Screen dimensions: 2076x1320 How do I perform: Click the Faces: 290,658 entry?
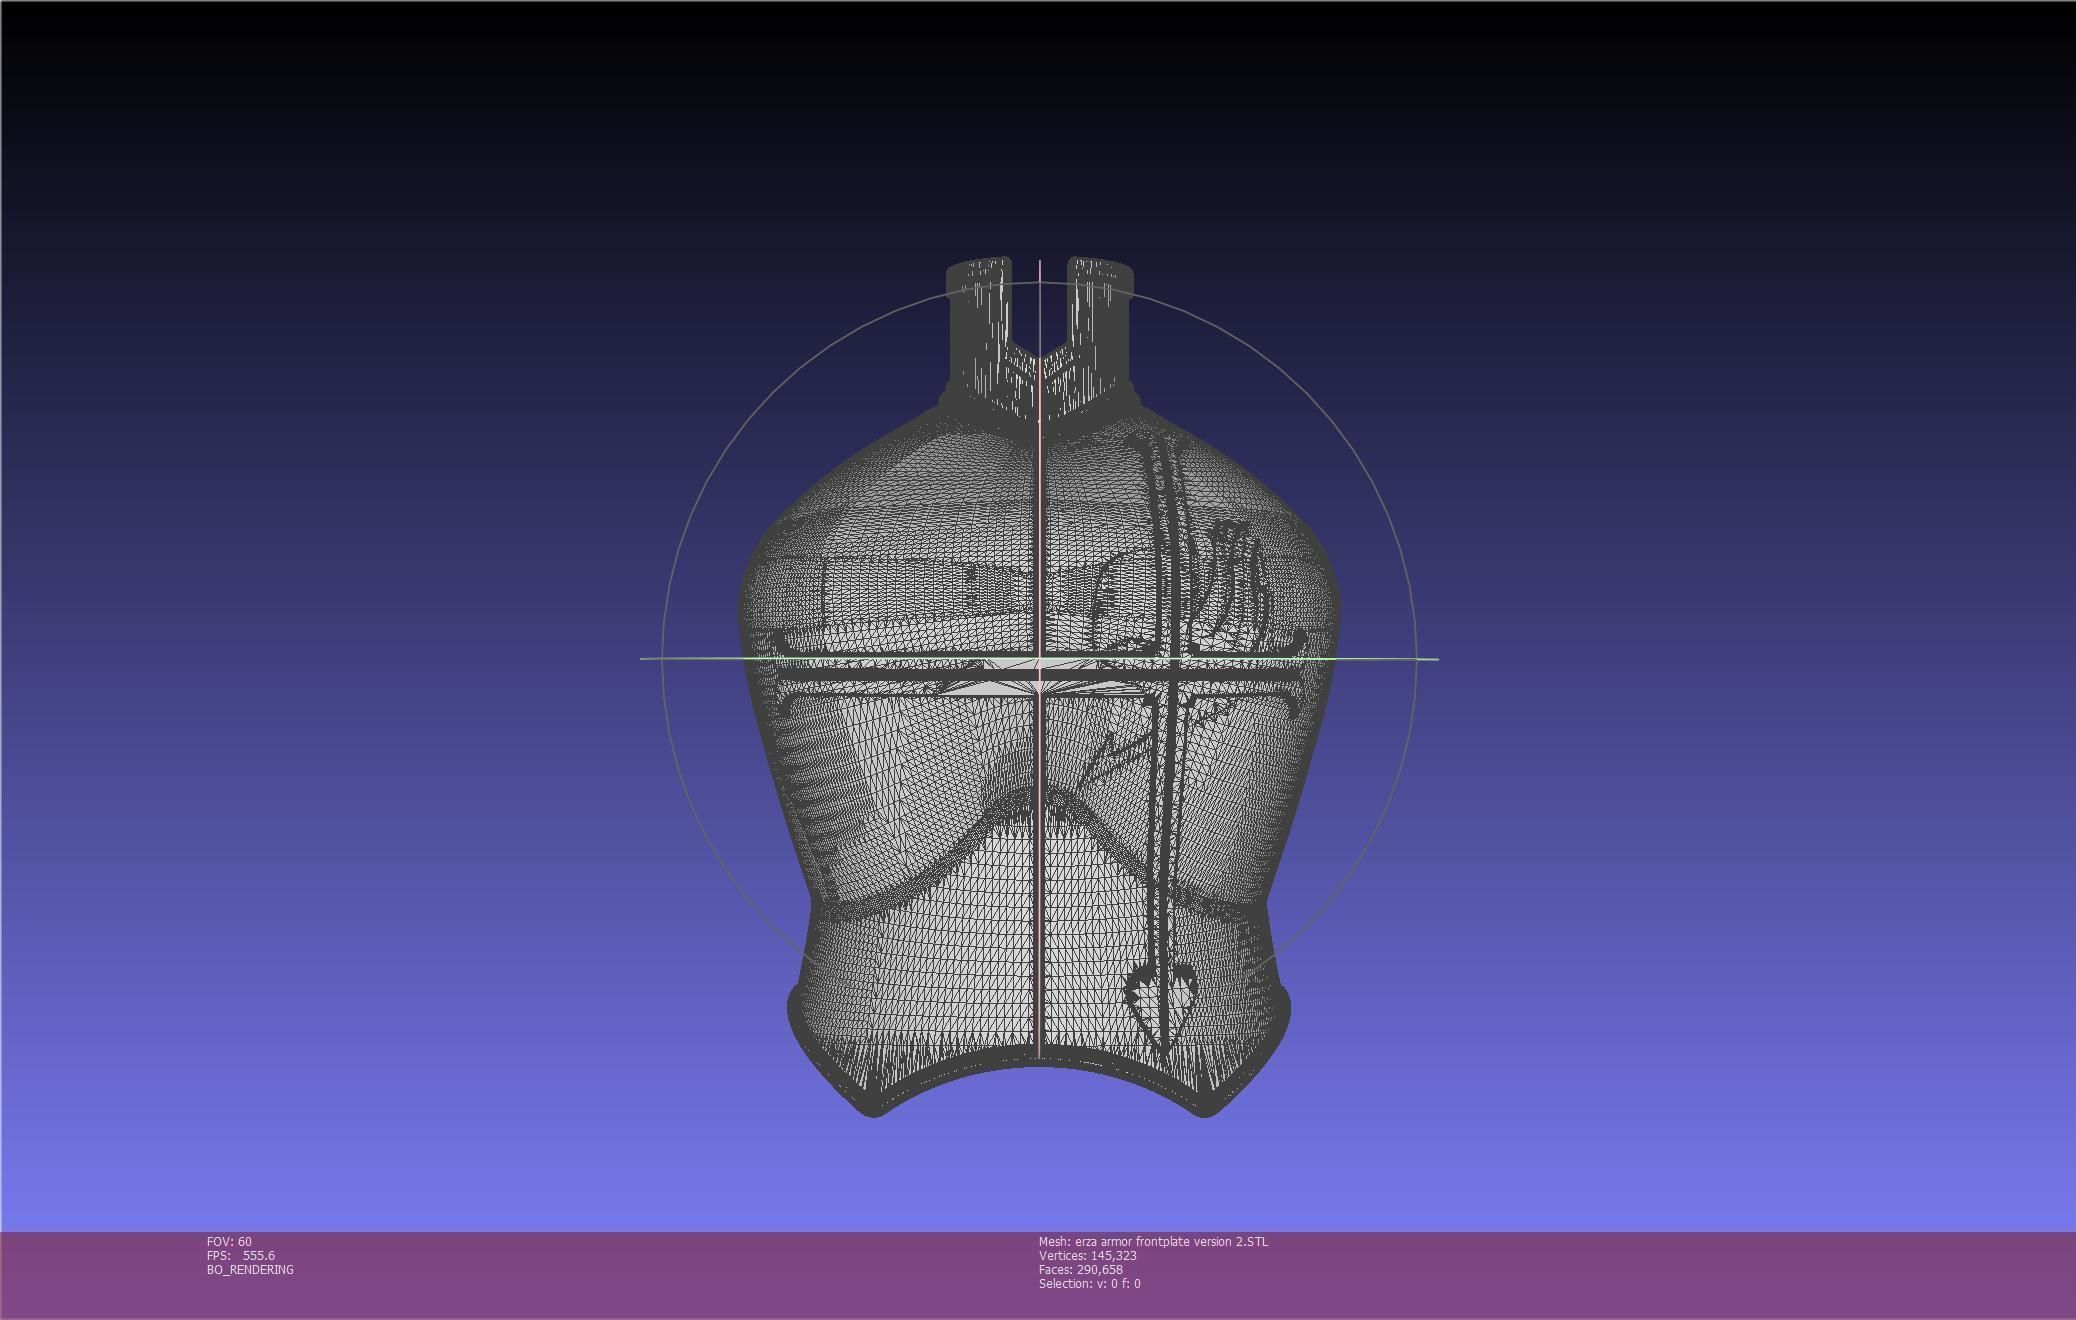click(1080, 1270)
